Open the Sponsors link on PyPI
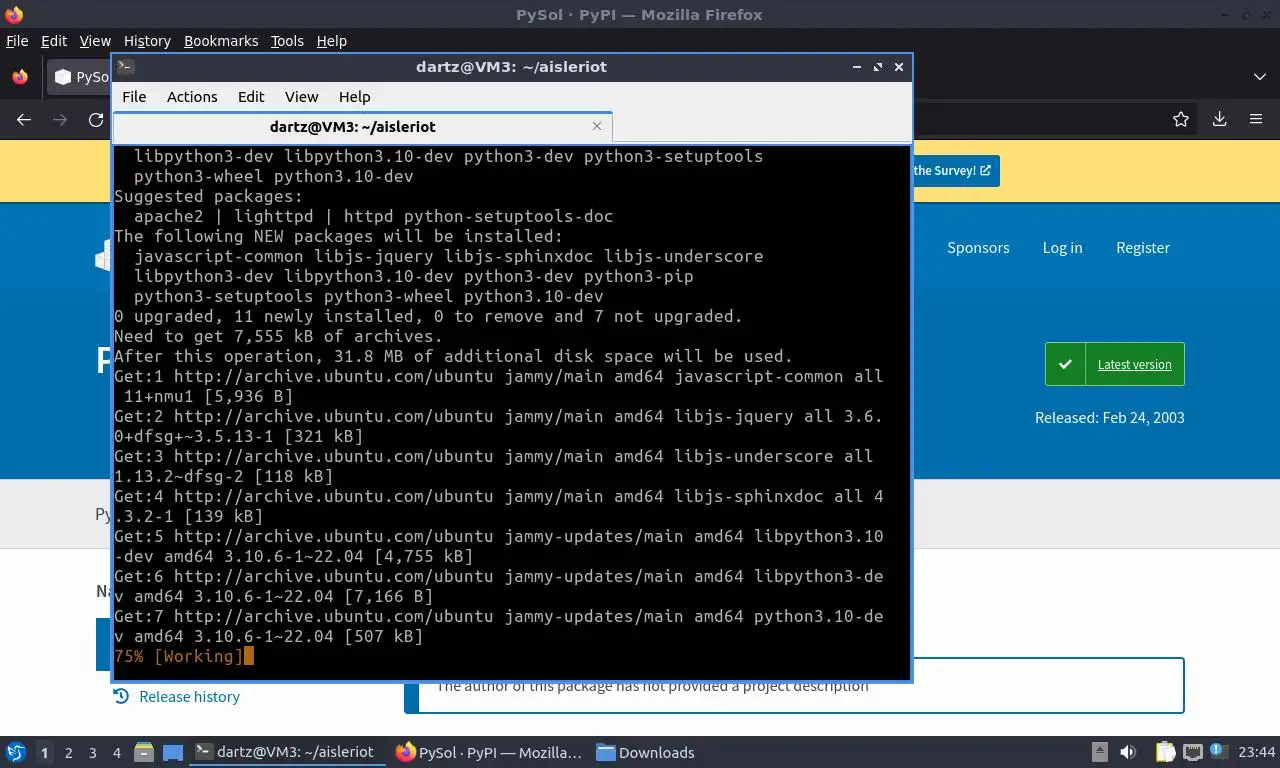 click(x=978, y=248)
